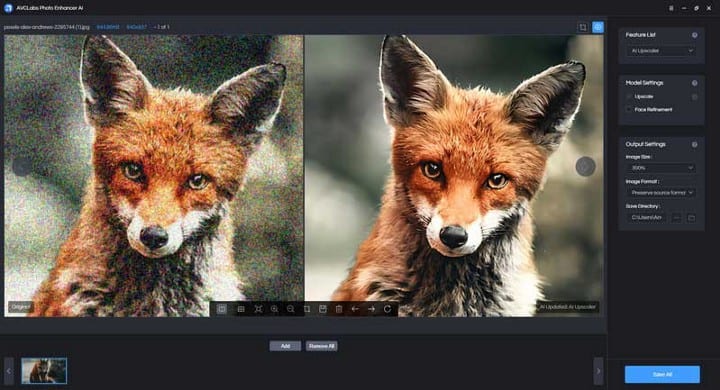Switch to the grid view layout icon
This screenshot has width=720, height=390.
pyautogui.click(x=241, y=309)
